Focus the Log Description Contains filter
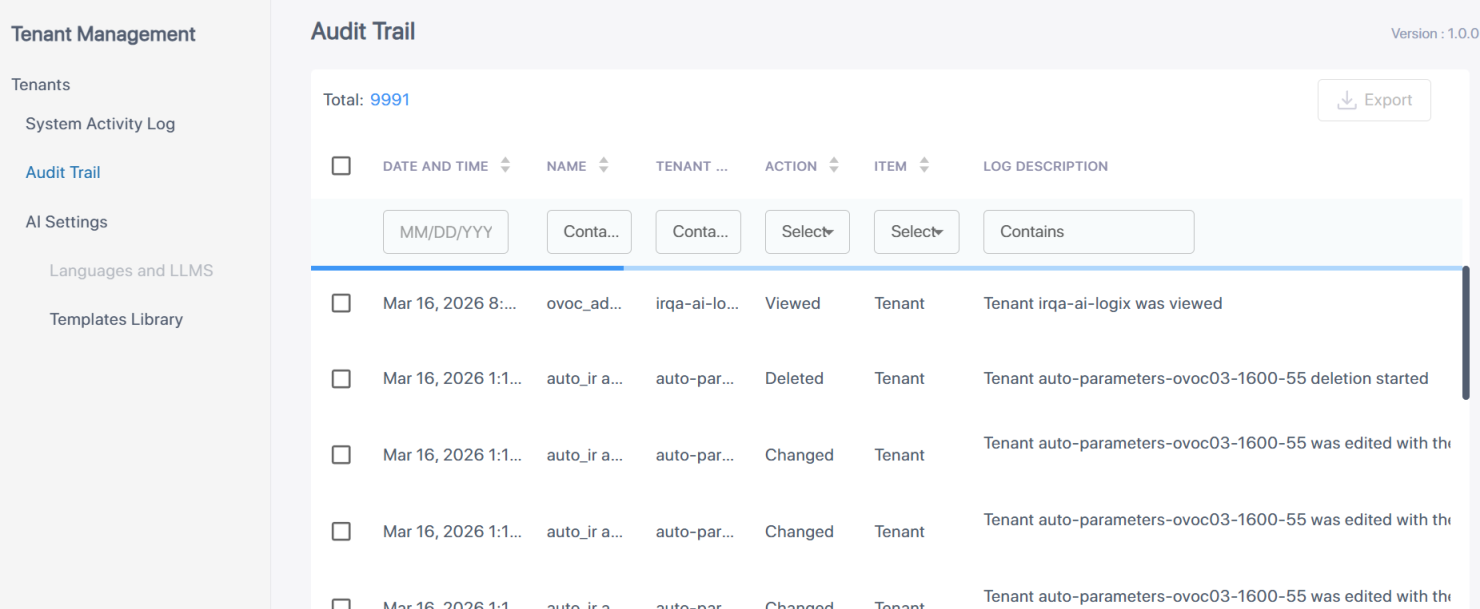Viewport: 1480px width, 609px height. click(1088, 232)
